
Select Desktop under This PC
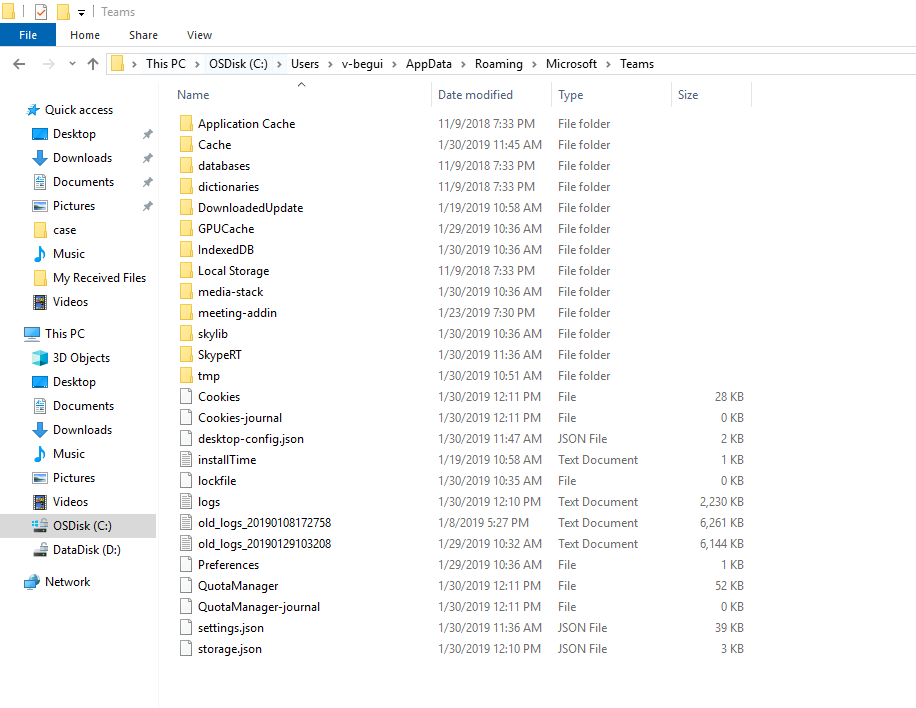pos(74,382)
